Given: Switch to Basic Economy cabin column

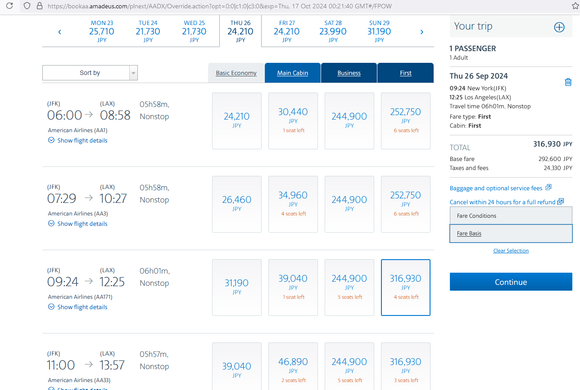Looking at the screenshot, I should coord(236,73).
